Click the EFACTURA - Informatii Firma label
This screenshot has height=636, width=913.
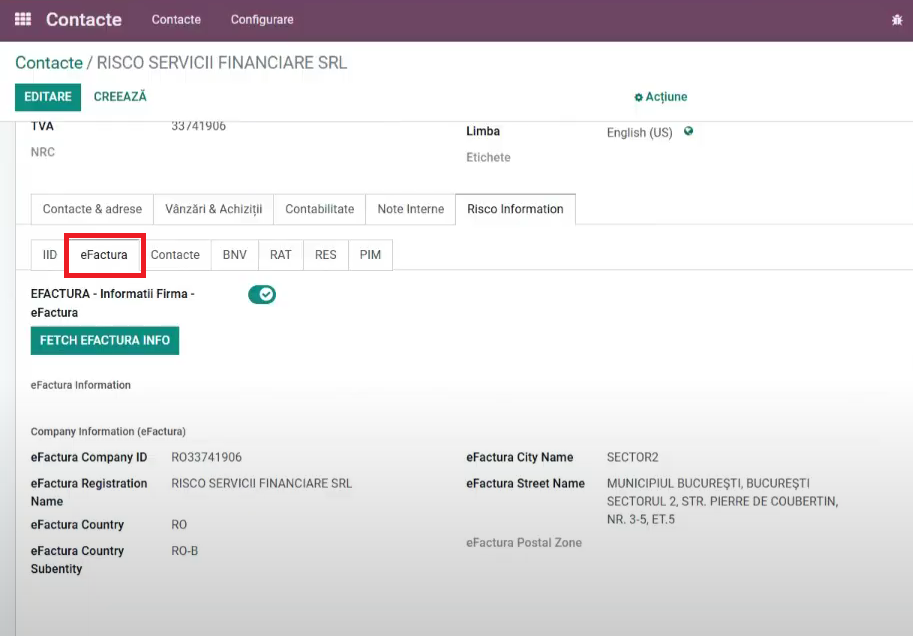(x=112, y=303)
